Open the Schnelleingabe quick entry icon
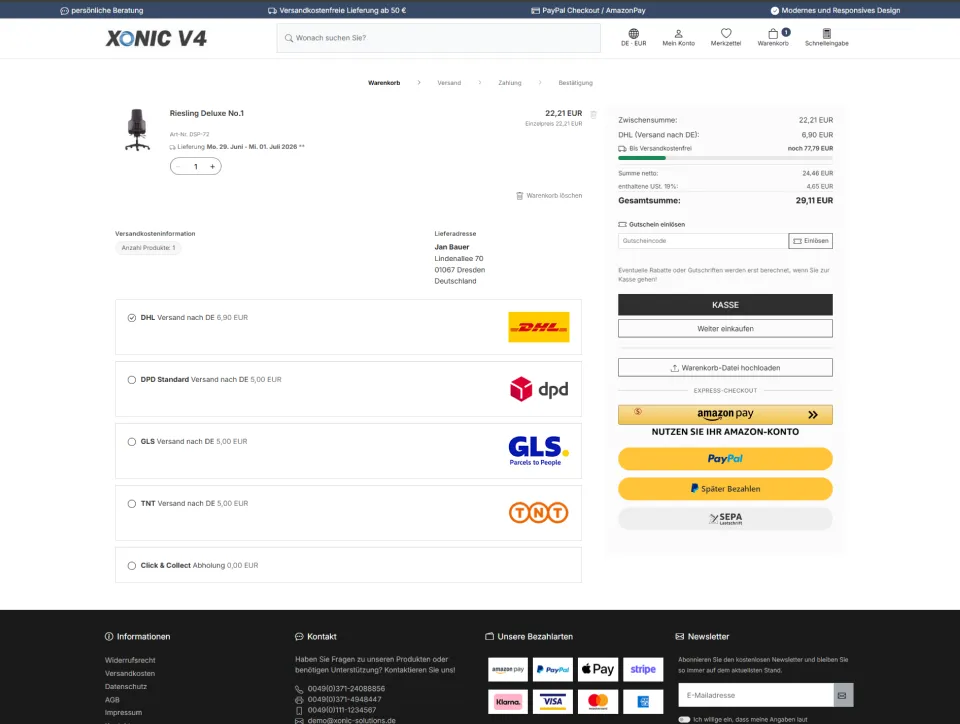This screenshot has height=724, width=960. (827, 37)
